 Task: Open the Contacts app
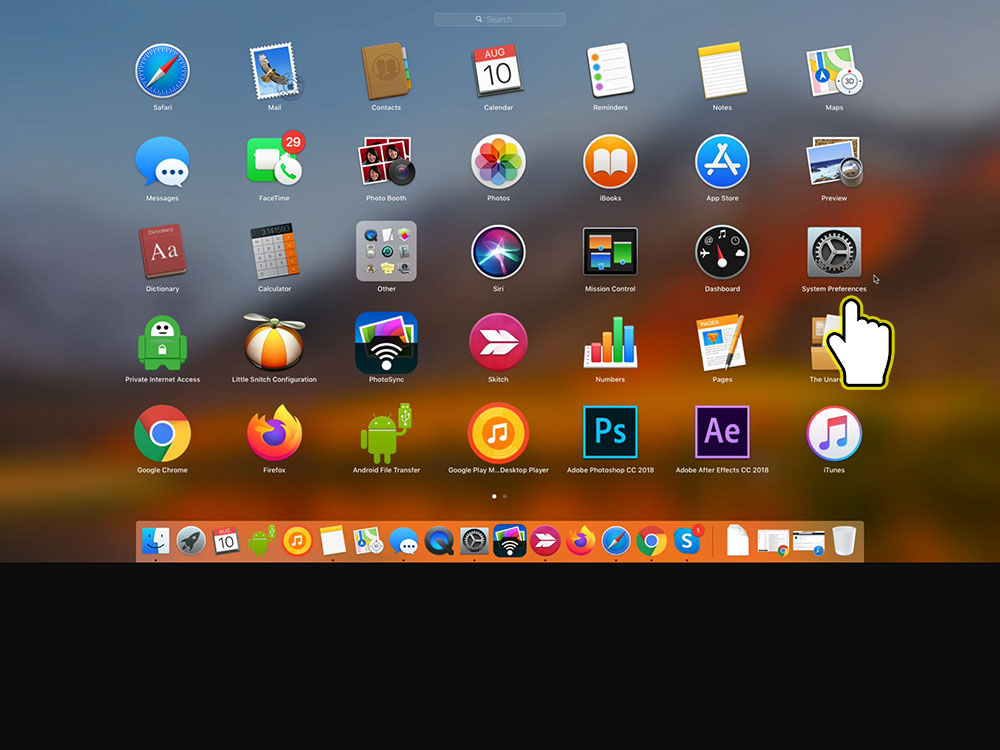[x=386, y=71]
